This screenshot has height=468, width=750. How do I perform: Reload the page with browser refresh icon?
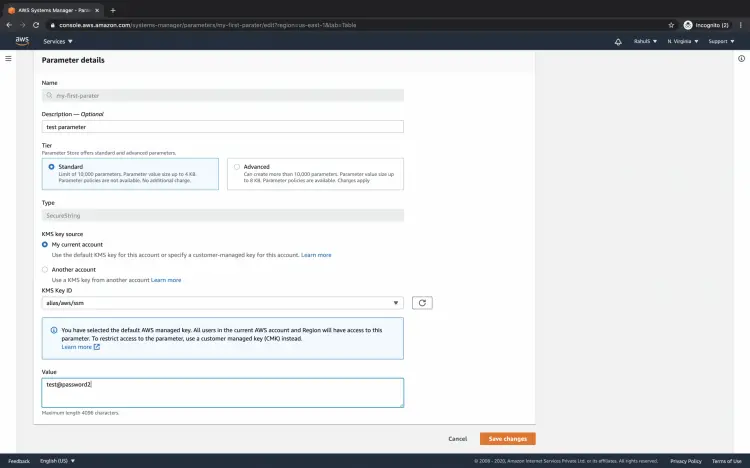coord(36,25)
